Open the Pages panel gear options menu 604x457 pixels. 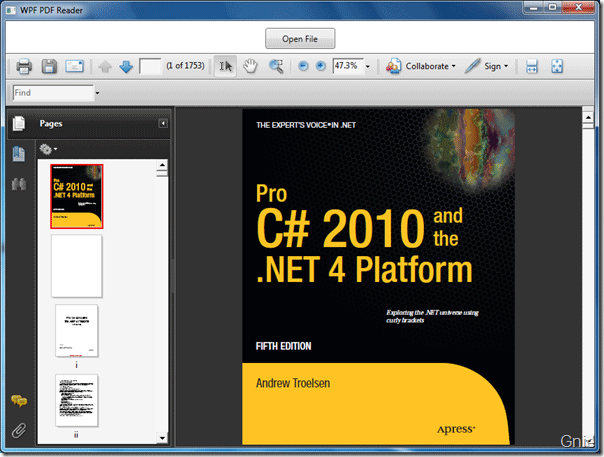tap(47, 149)
